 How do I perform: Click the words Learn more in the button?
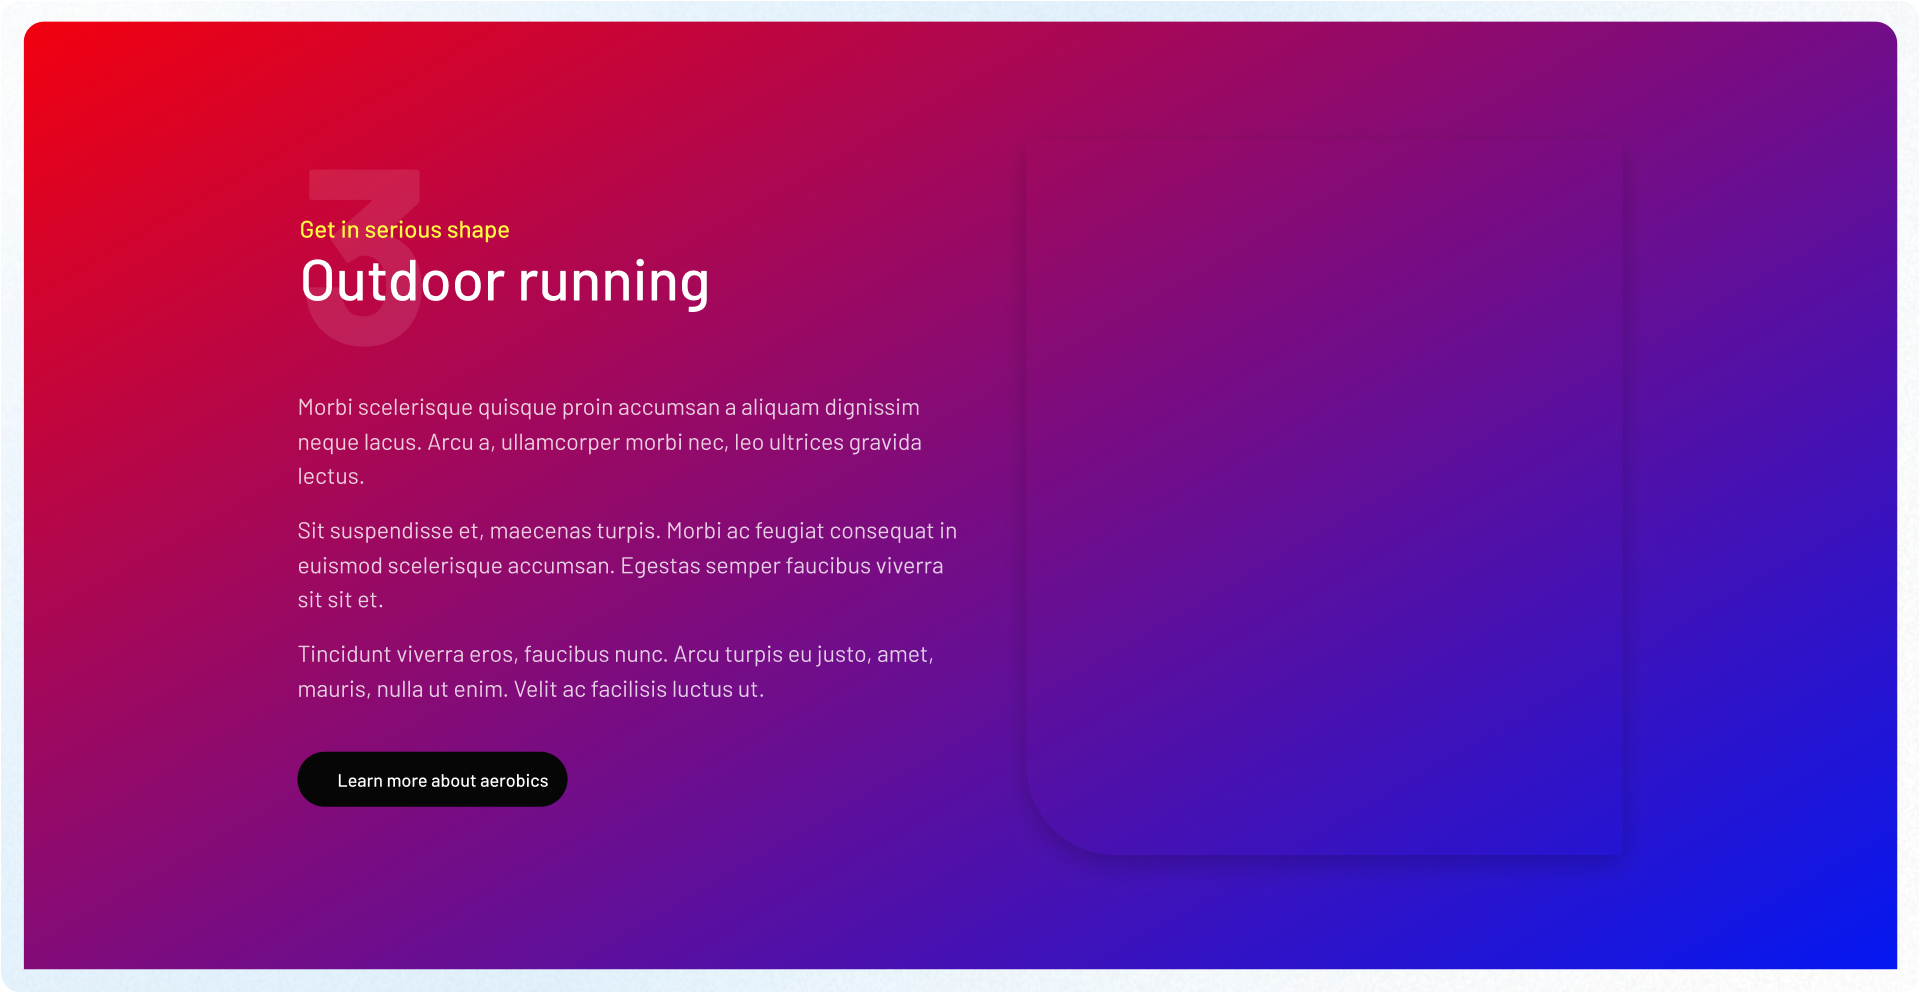click(381, 781)
